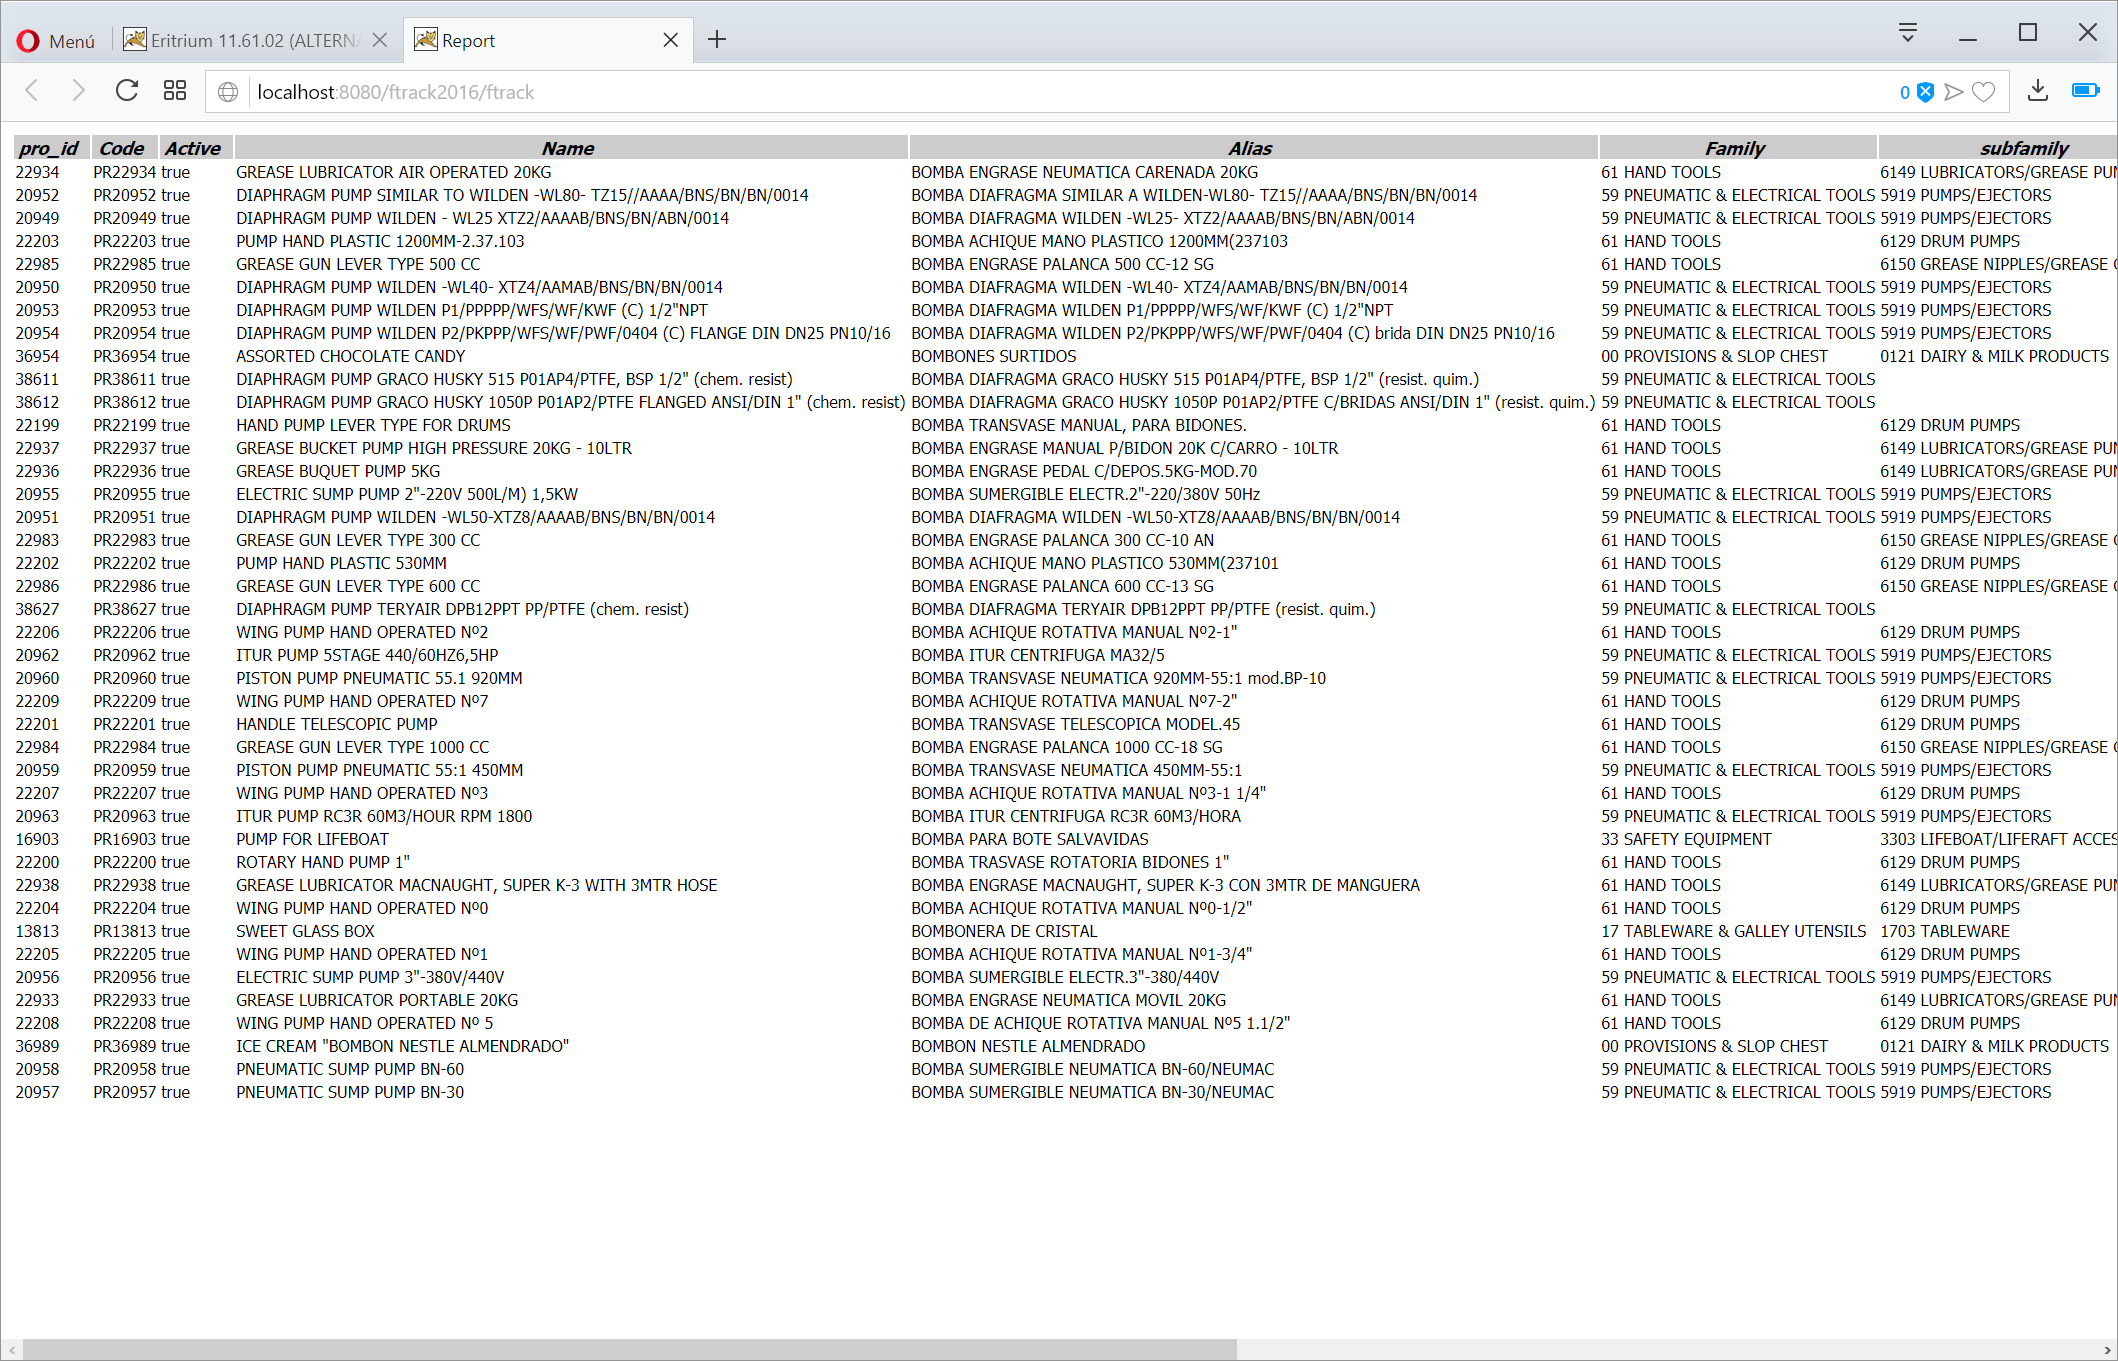Select subfamily 1703 TABLEWARE

coord(1945,932)
